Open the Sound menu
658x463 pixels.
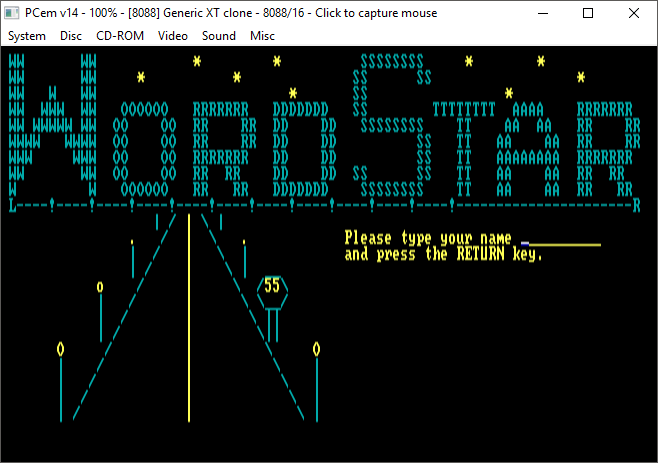[219, 36]
